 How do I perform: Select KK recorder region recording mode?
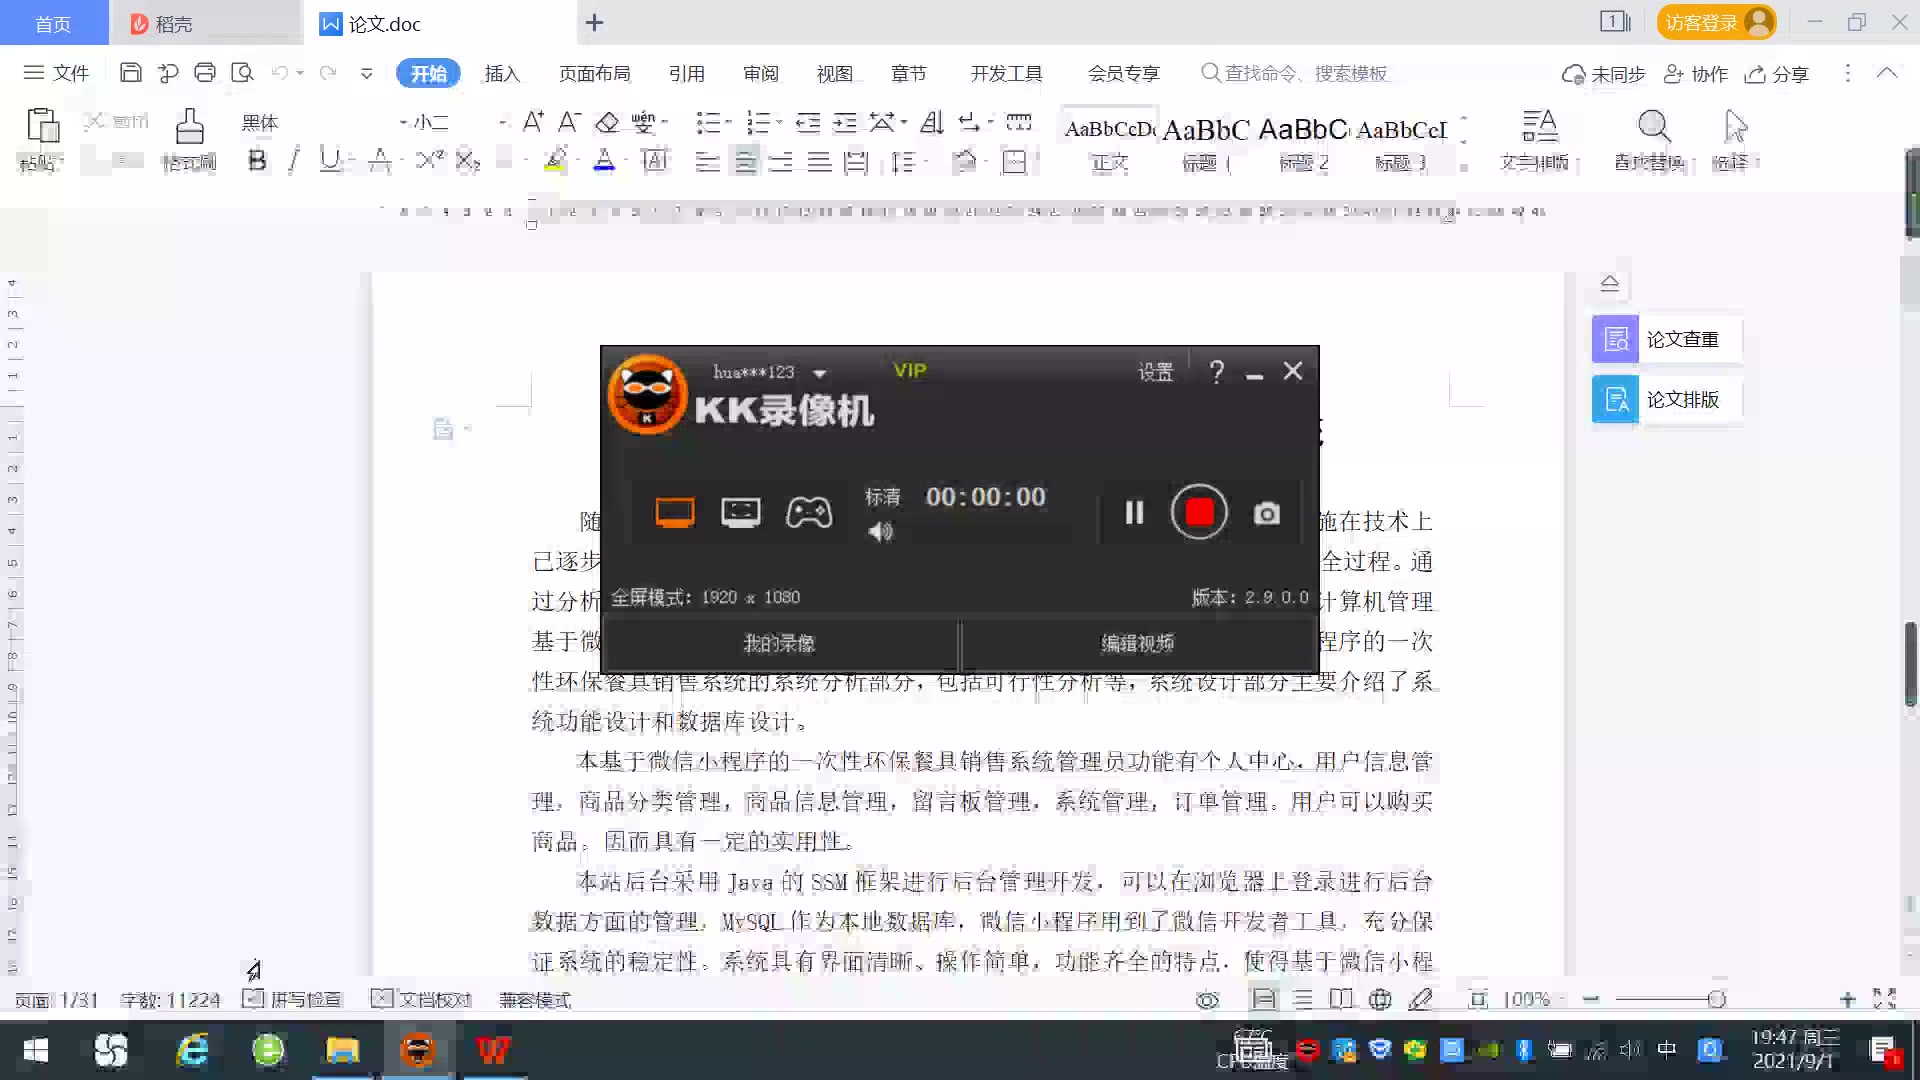point(740,513)
